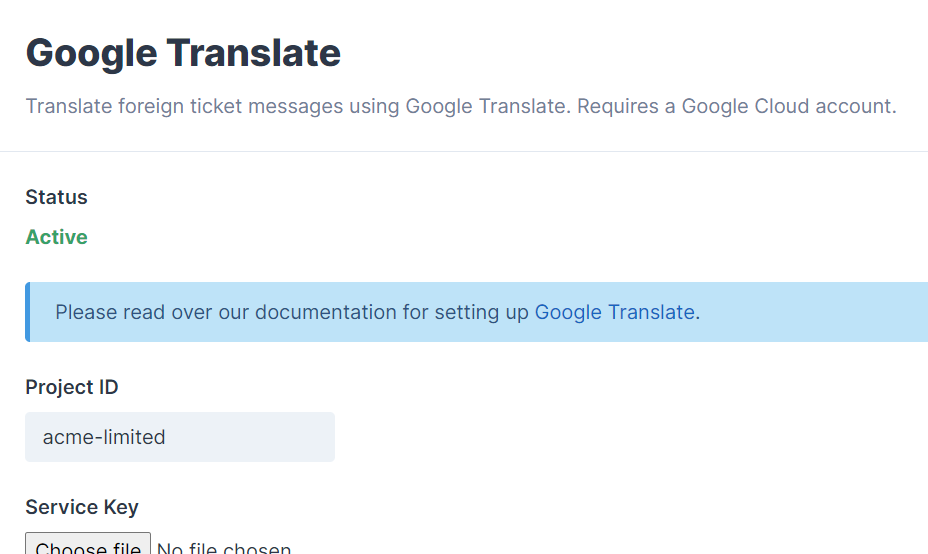Click the 'No file chosen' text
This screenshot has height=554, width=928.
[224, 547]
